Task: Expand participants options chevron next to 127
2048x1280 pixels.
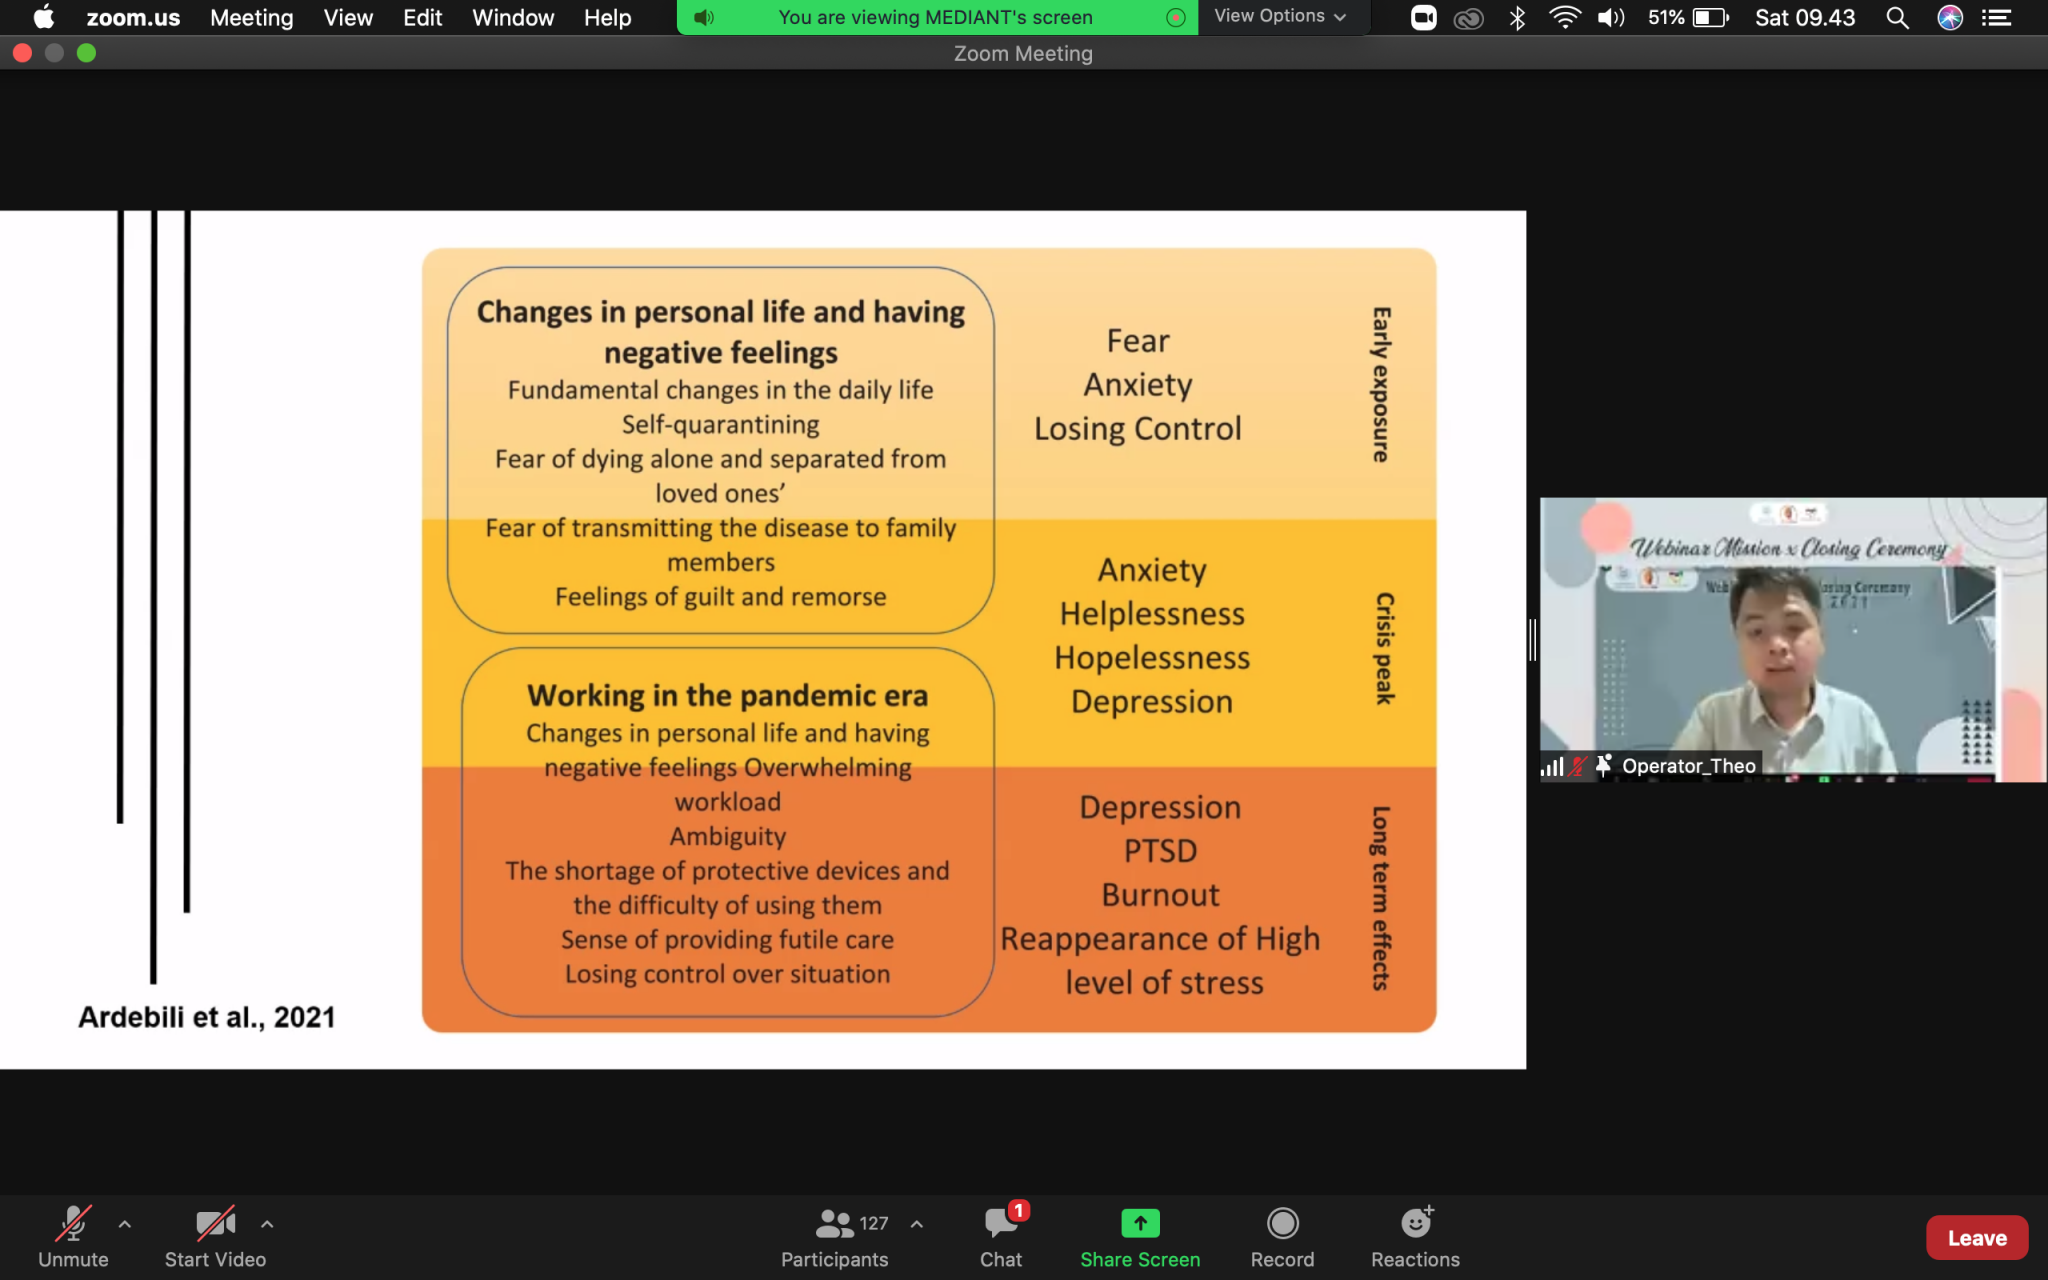Action: point(917,1224)
